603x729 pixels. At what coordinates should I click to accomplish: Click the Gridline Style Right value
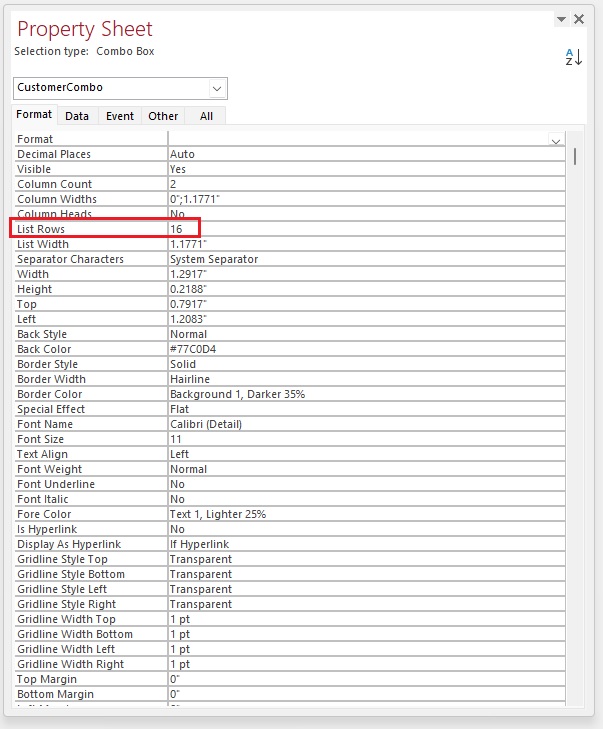click(x=366, y=604)
